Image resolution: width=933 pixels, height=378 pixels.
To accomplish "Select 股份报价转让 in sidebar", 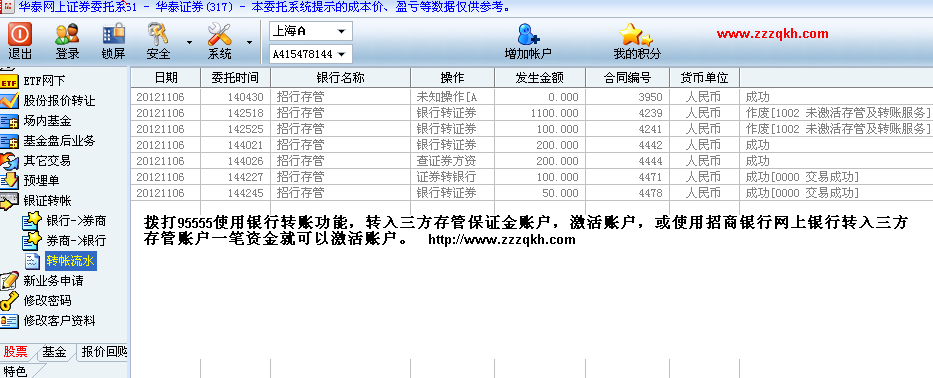I will (59, 101).
